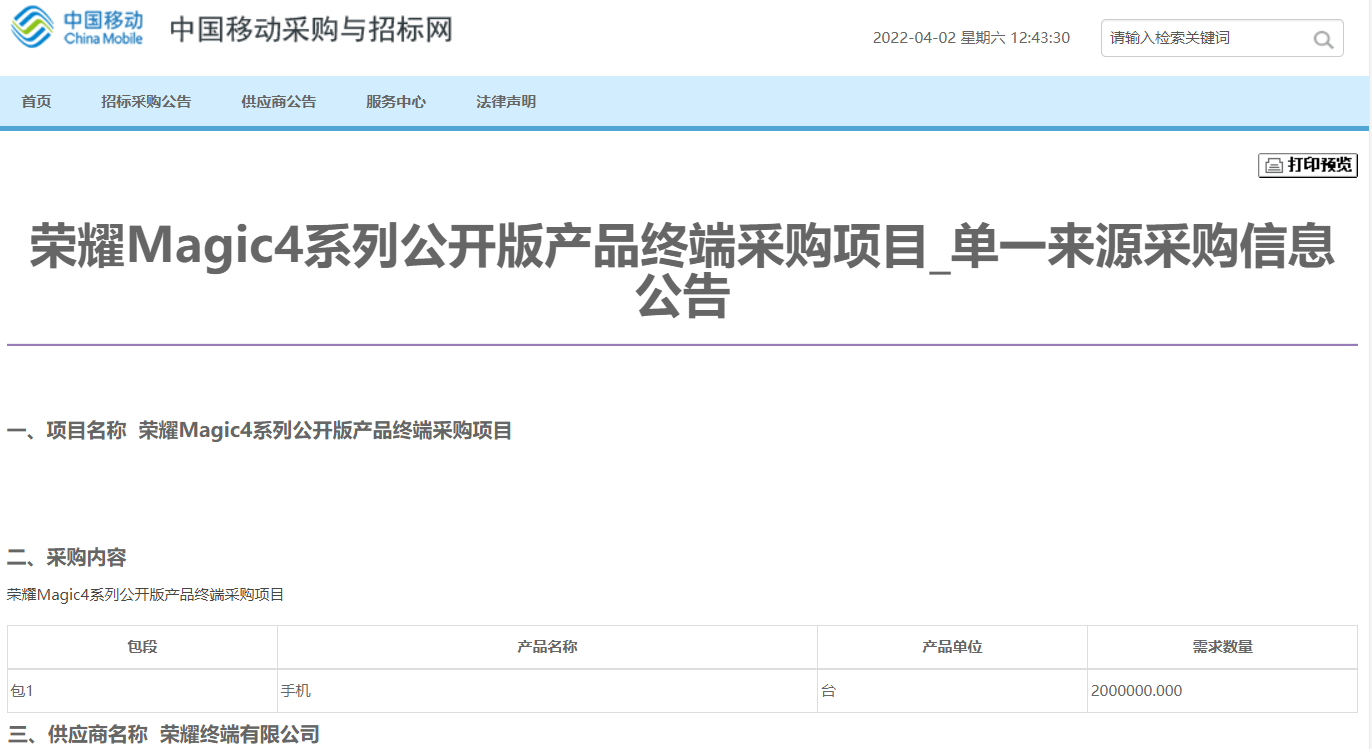Click the printer icon on 打印预览 button
This screenshot has width=1372, height=749.
(1274, 165)
